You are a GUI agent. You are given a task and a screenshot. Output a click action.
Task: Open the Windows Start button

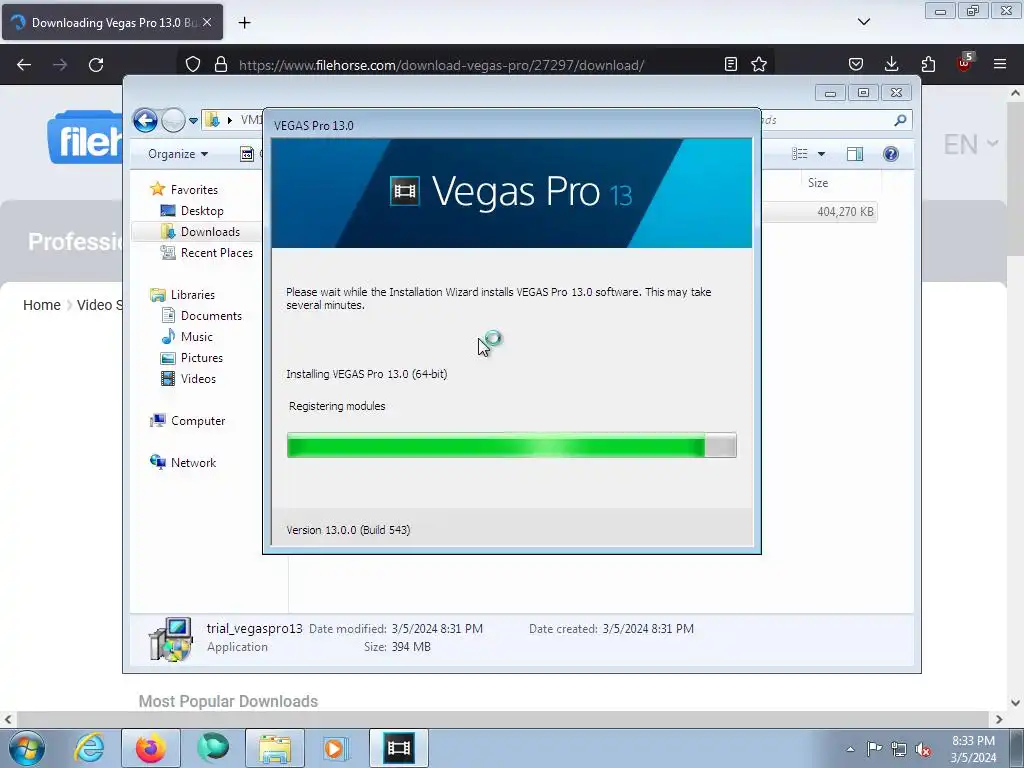point(26,748)
